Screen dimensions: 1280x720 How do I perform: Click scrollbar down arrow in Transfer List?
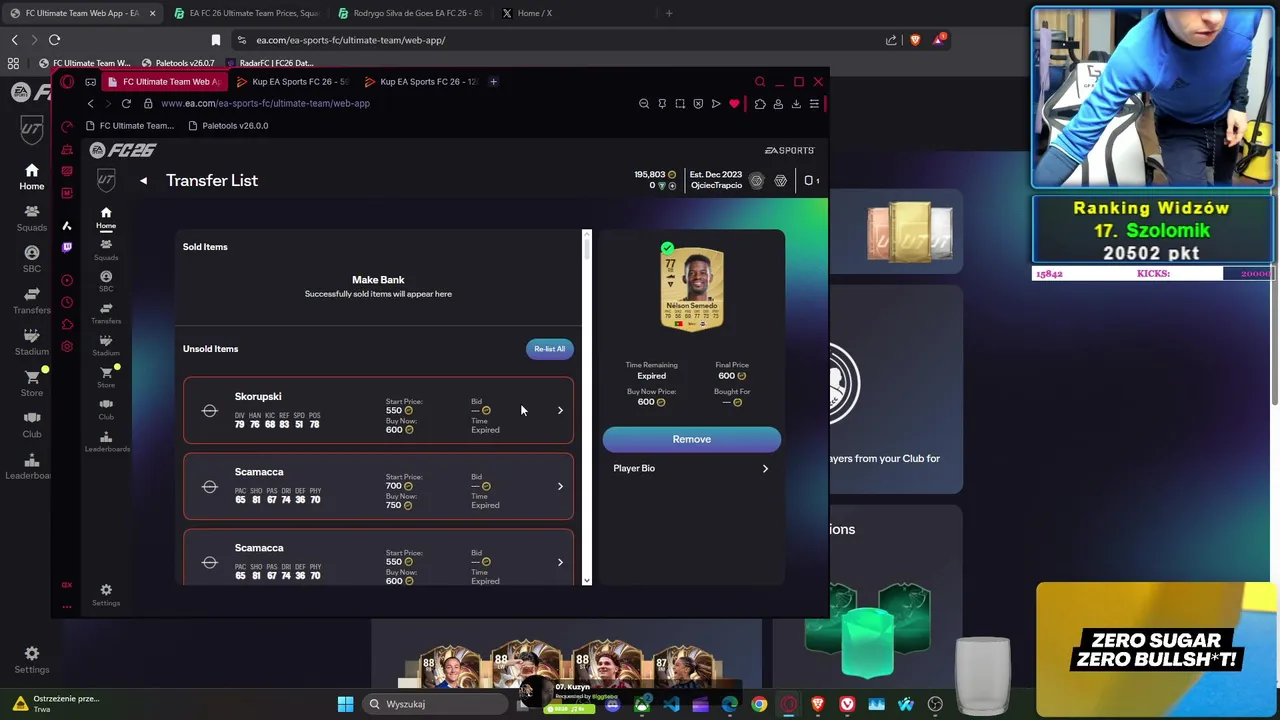[586, 580]
